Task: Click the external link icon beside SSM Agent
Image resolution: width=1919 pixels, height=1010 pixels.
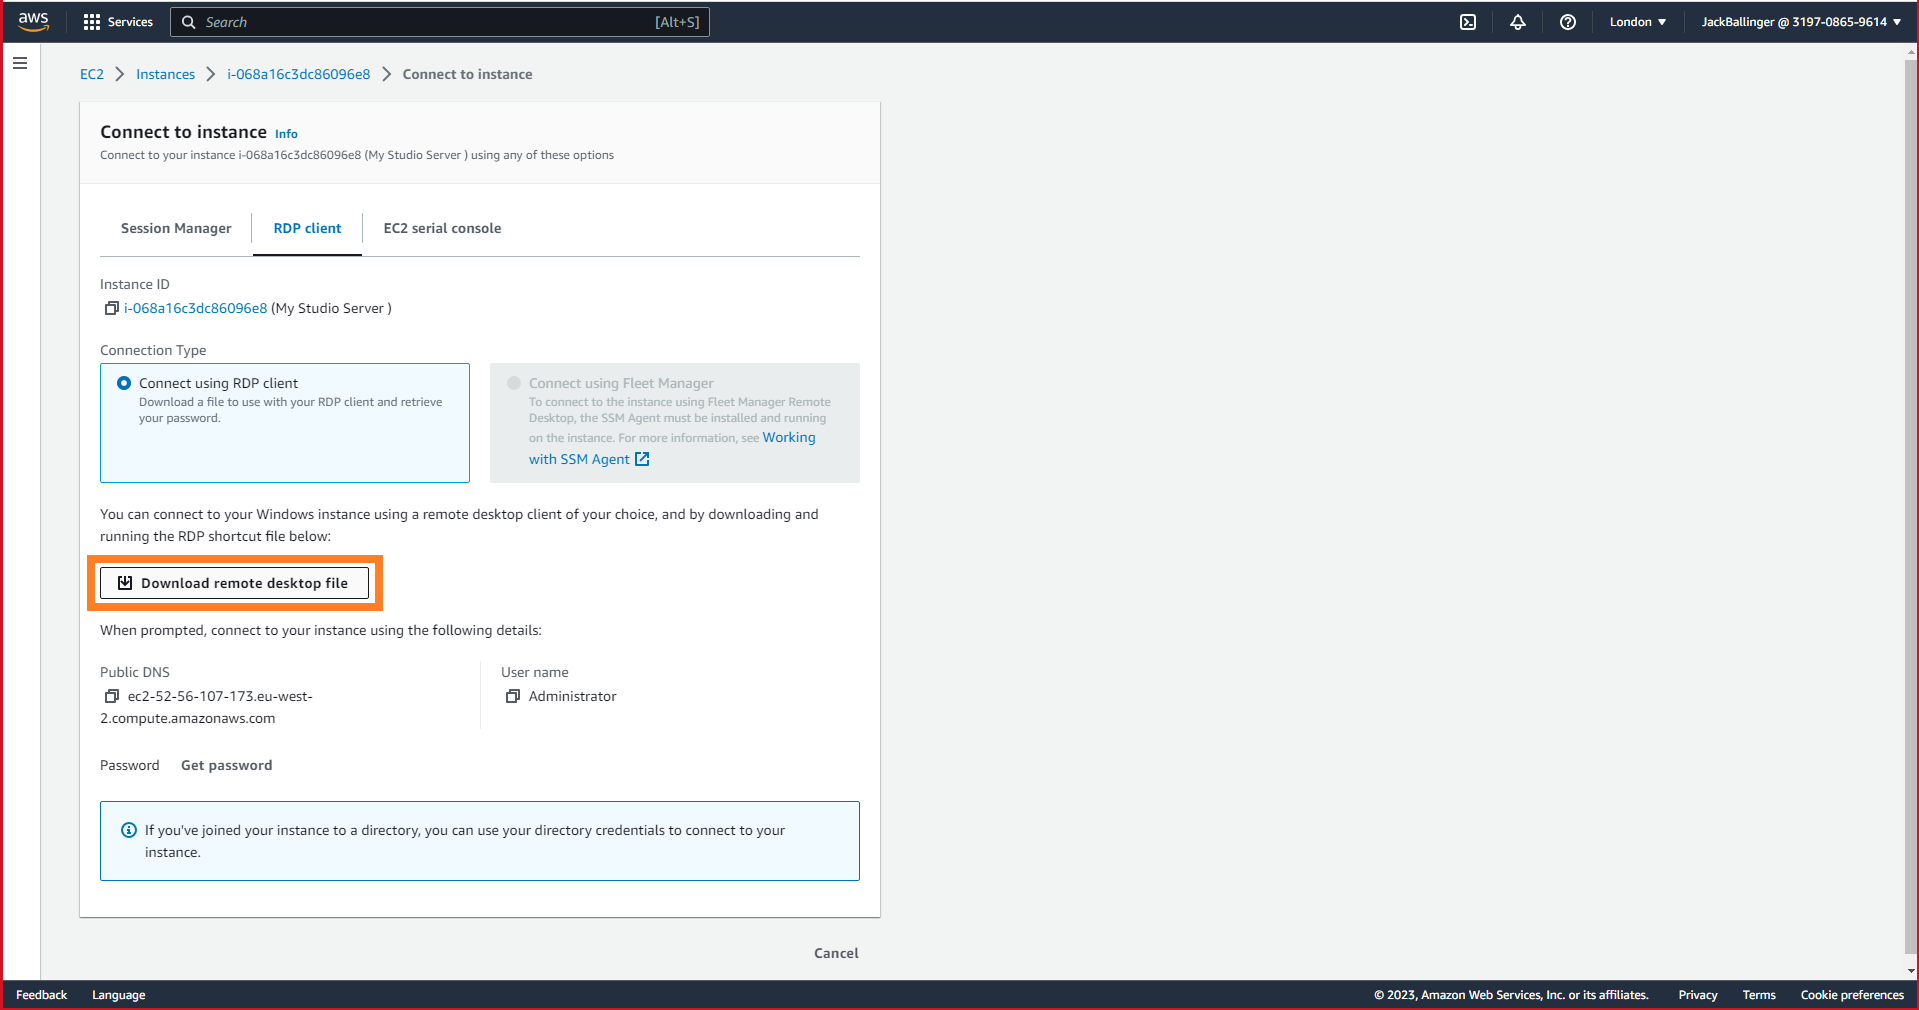Action: (x=642, y=459)
